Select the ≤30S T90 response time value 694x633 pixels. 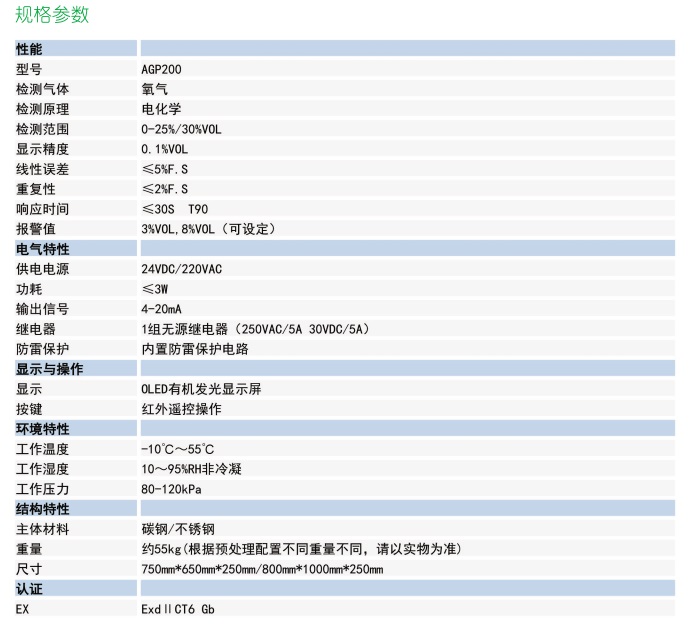tap(179, 209)
